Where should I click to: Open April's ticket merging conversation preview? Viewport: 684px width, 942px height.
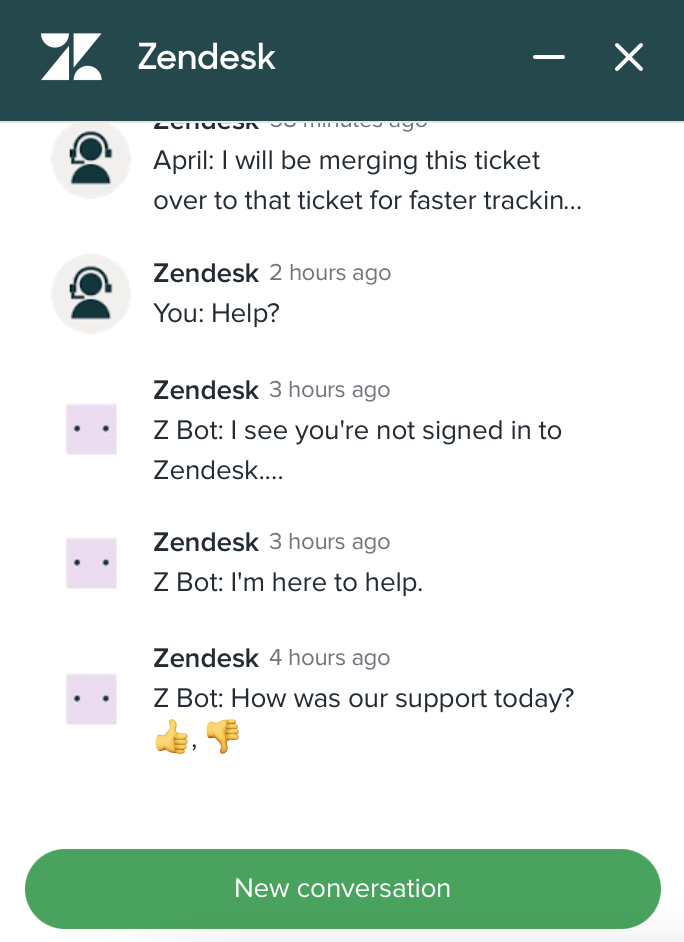coord(367,181)
